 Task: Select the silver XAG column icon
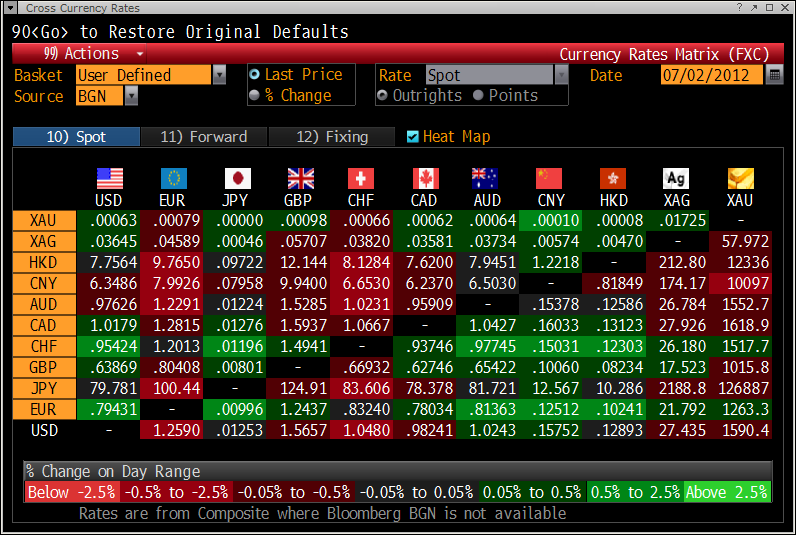pos(676,178)
